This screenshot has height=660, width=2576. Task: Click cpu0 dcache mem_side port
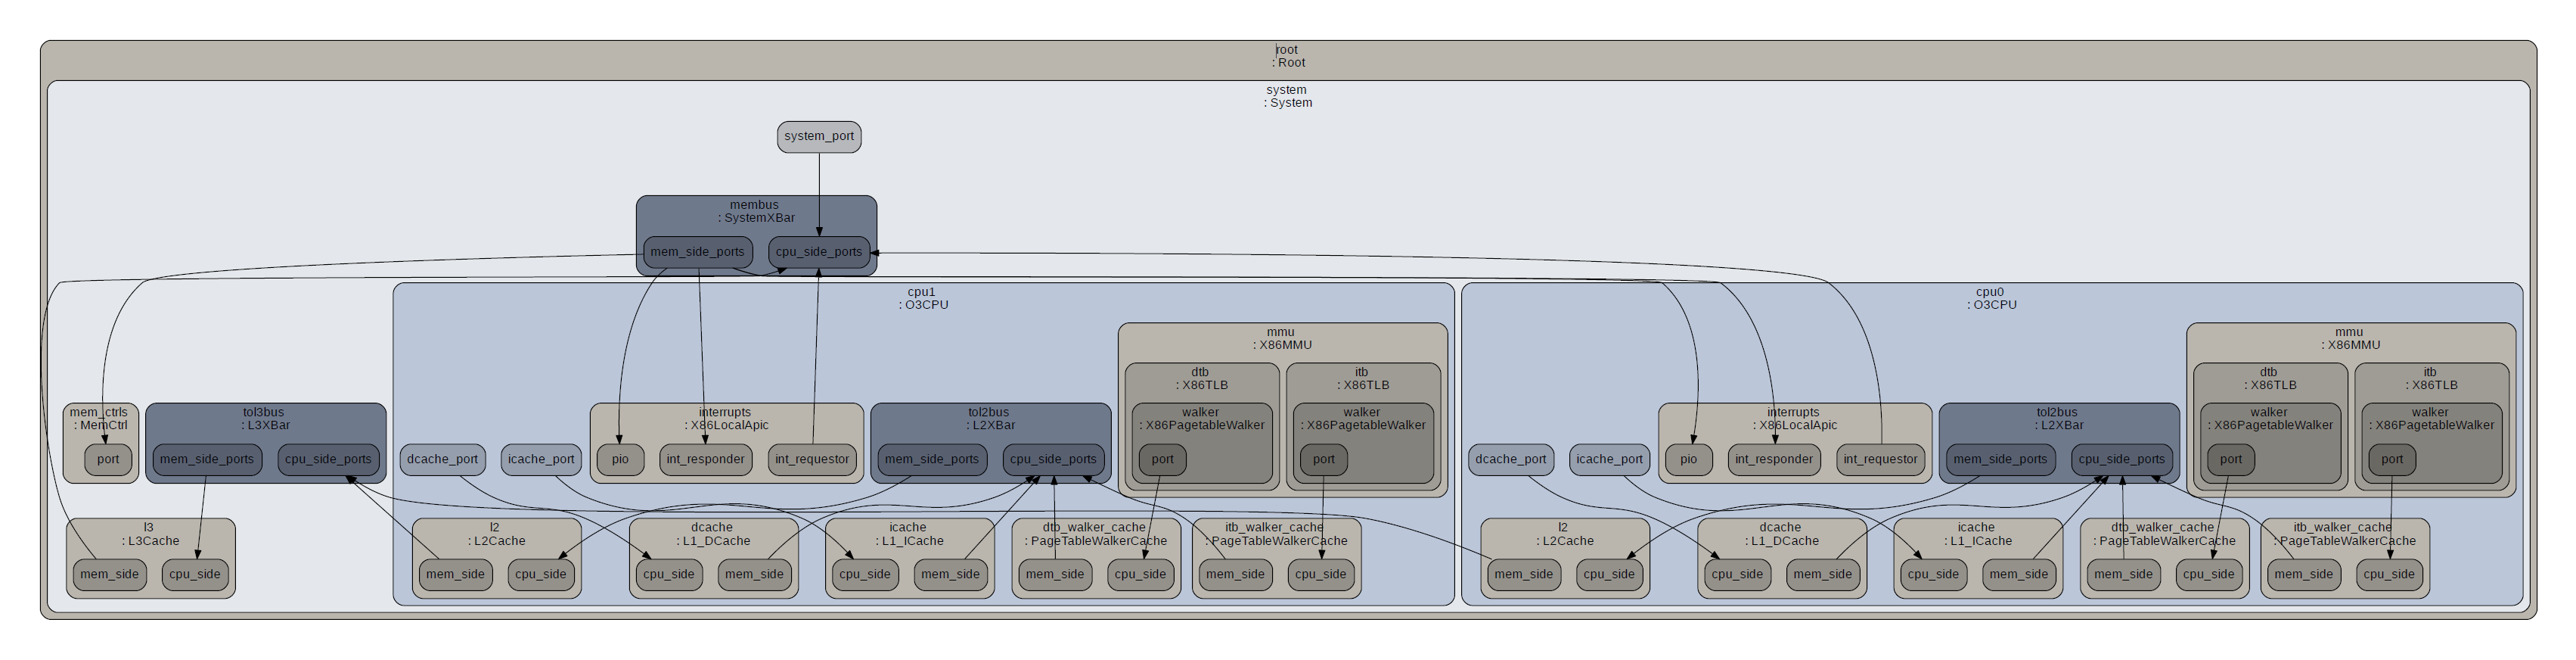point(1823,575)
